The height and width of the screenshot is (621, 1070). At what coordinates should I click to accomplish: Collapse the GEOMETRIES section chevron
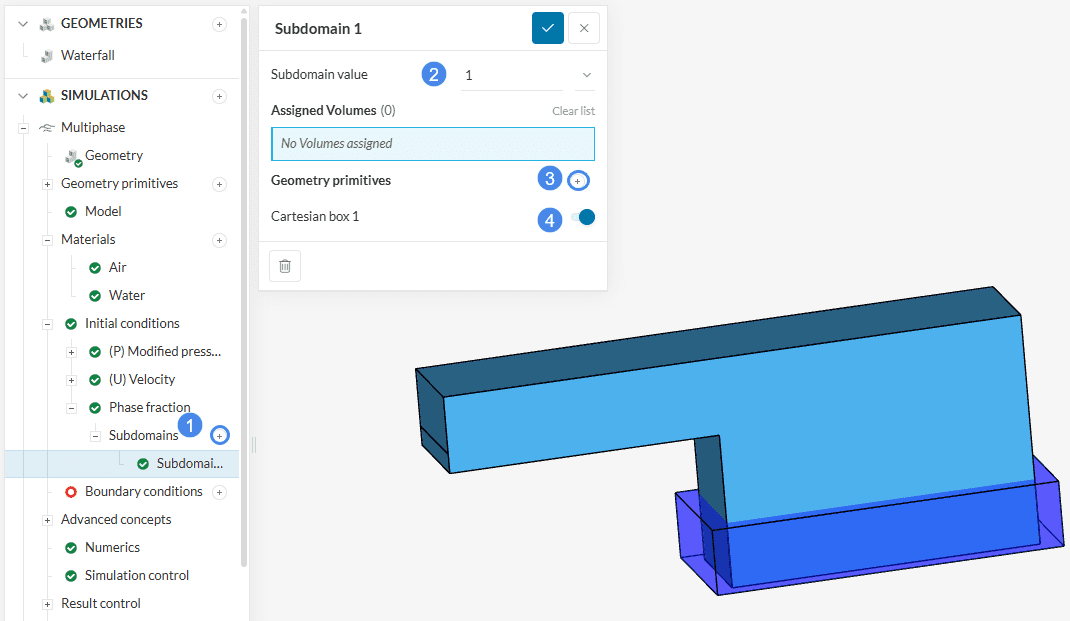pos(23,24)
